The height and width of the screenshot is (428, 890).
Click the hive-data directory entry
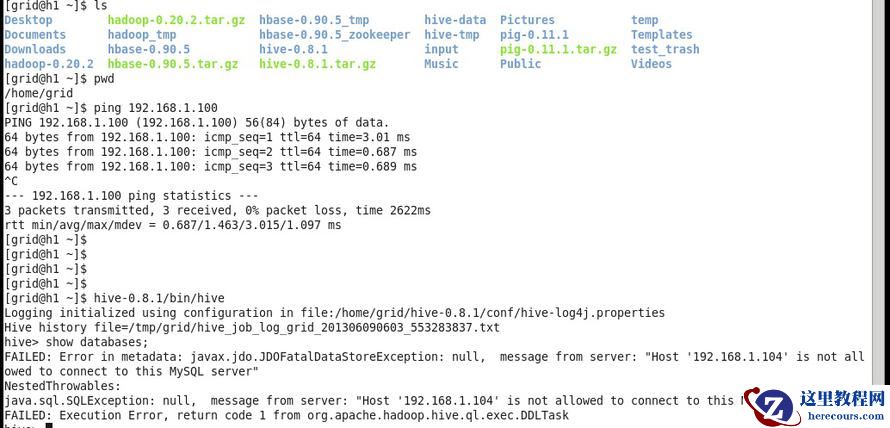[455, 20]
